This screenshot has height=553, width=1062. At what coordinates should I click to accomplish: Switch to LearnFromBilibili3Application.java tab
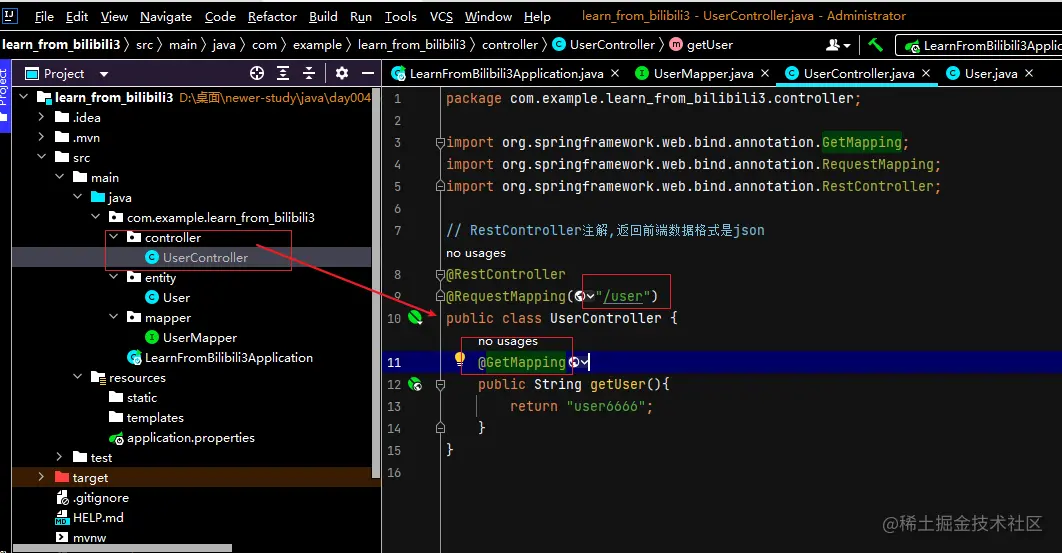(506, 73)
